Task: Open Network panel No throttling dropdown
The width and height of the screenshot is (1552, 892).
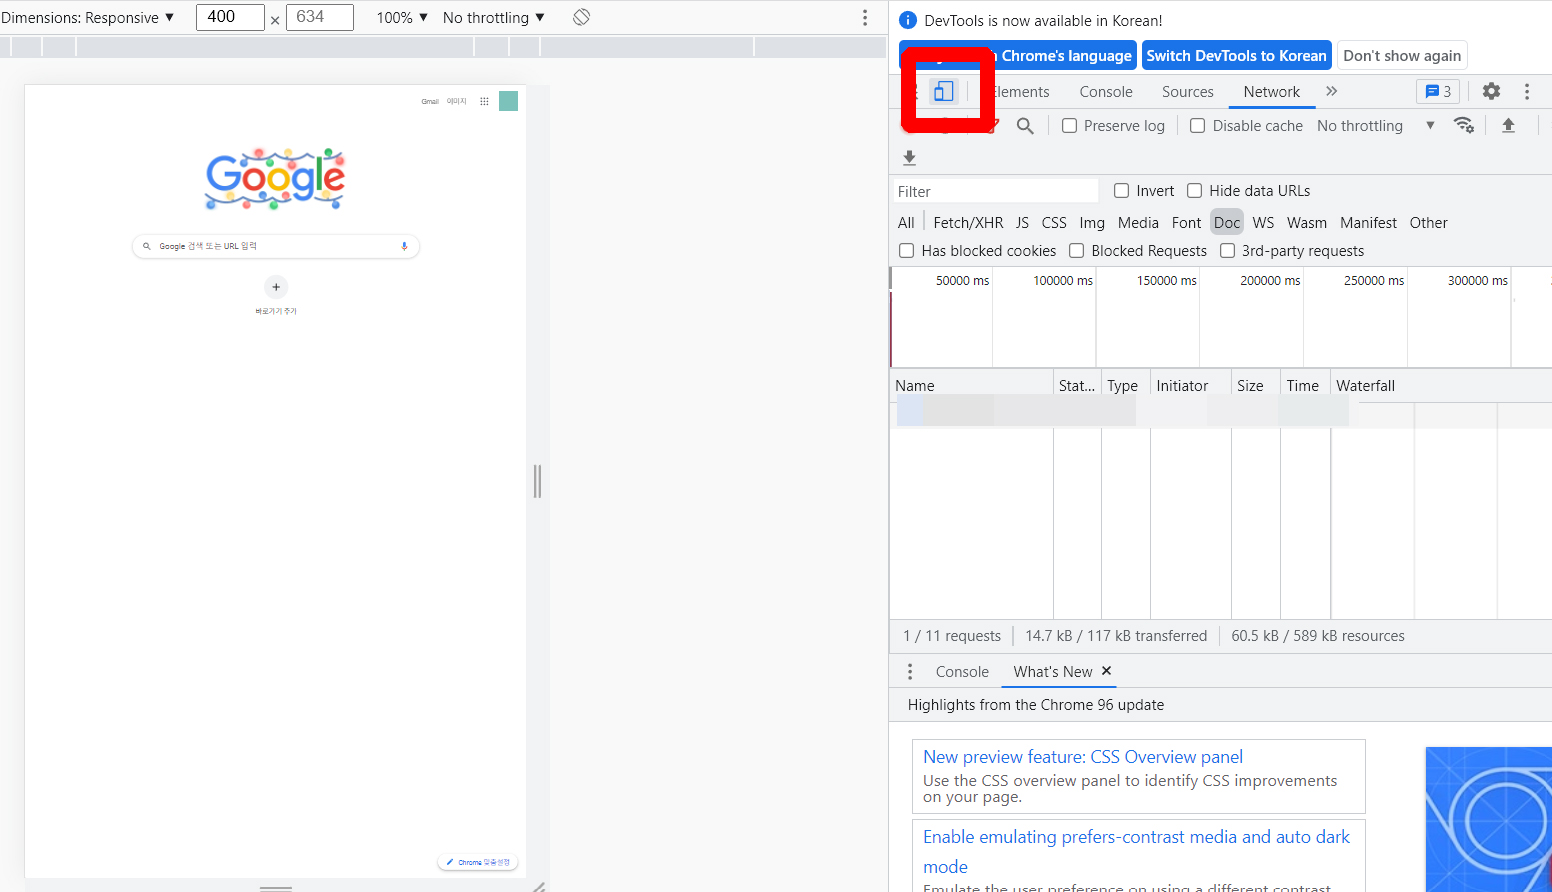Action: click(1376, 126)
